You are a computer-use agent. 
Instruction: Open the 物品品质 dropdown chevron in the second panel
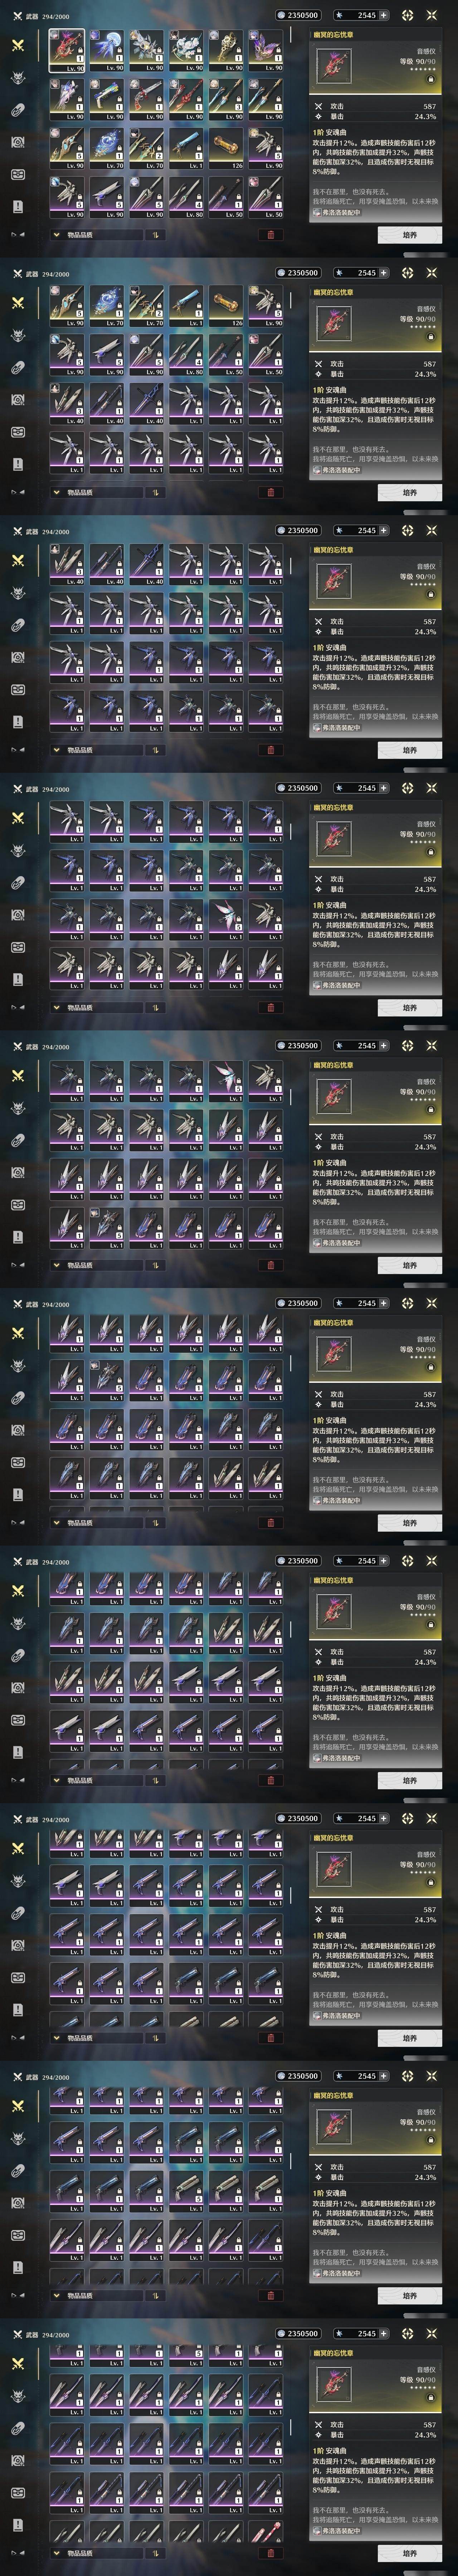[56, 492]
